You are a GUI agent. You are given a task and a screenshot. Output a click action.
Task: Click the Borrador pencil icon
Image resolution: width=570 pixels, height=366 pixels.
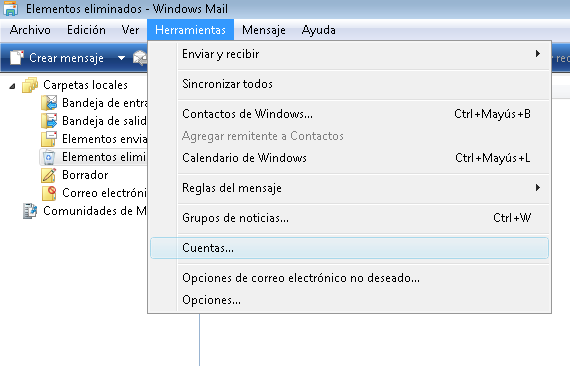click(x=49, y=175)
